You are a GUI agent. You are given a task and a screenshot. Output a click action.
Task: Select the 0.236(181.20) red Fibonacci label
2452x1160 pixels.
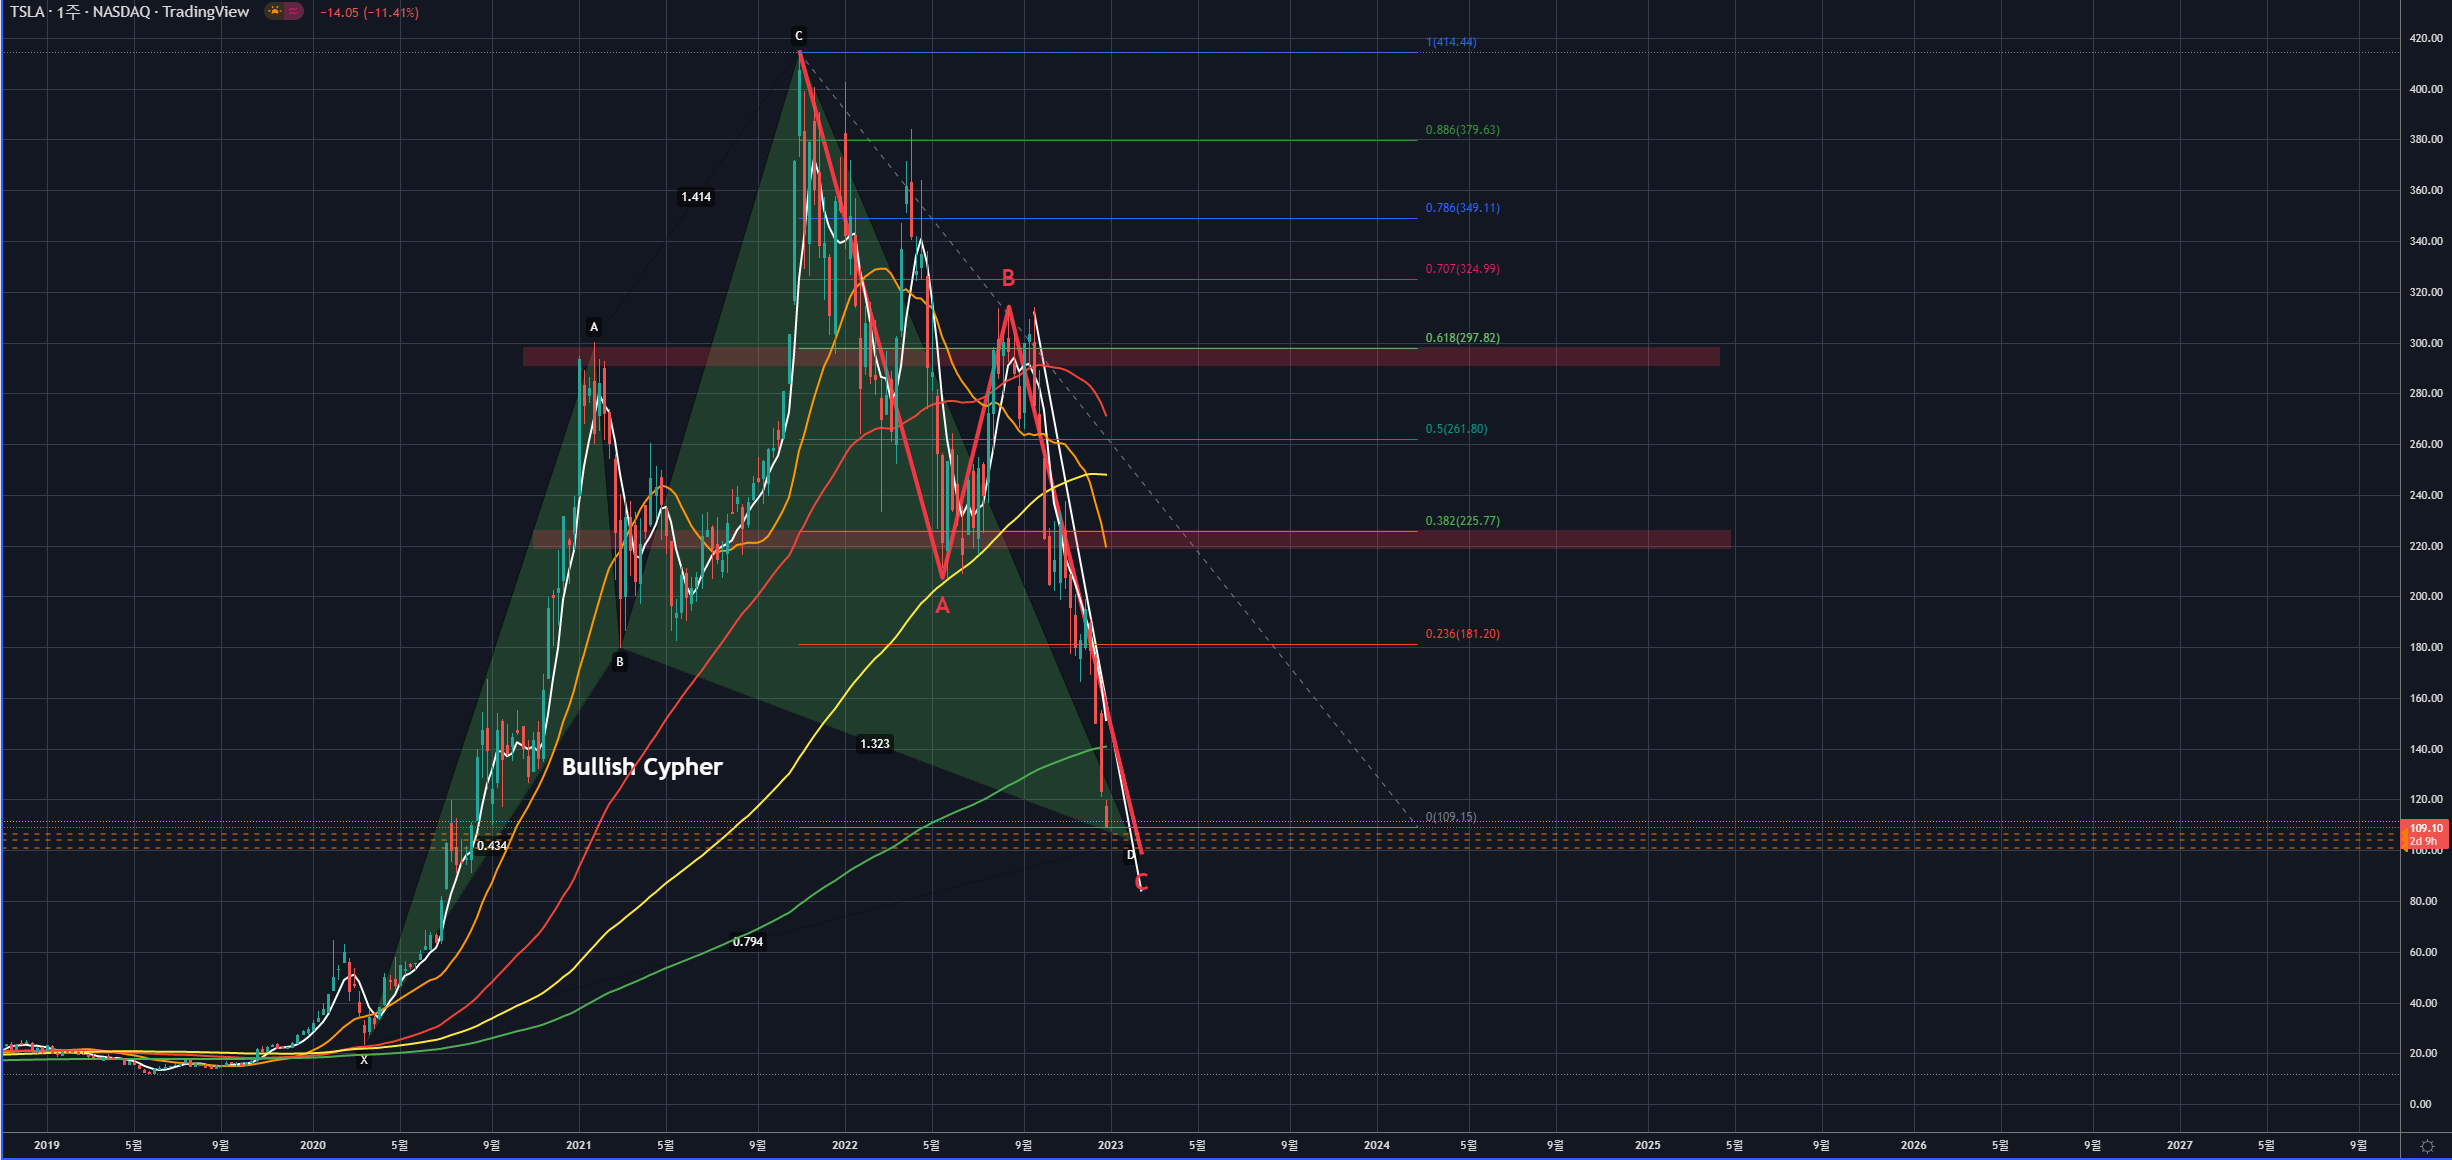(x=1462, y=634)
